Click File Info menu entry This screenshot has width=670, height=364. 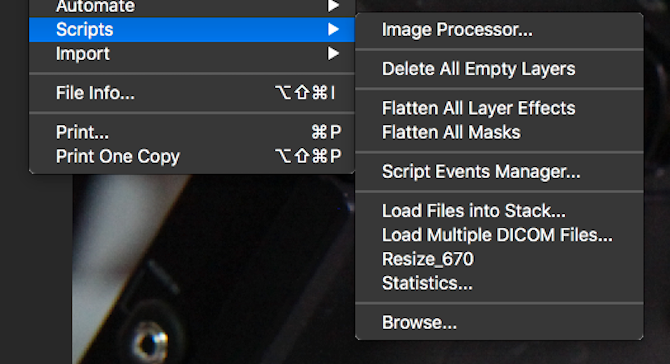pos(191,93)
